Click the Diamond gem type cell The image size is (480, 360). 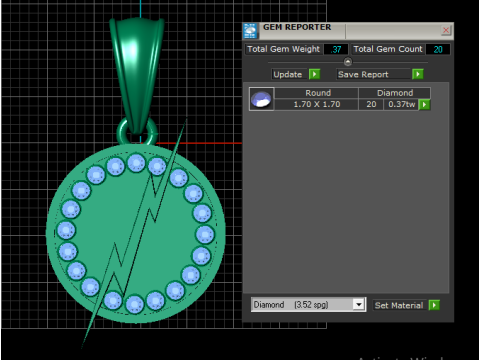(395, 93)
